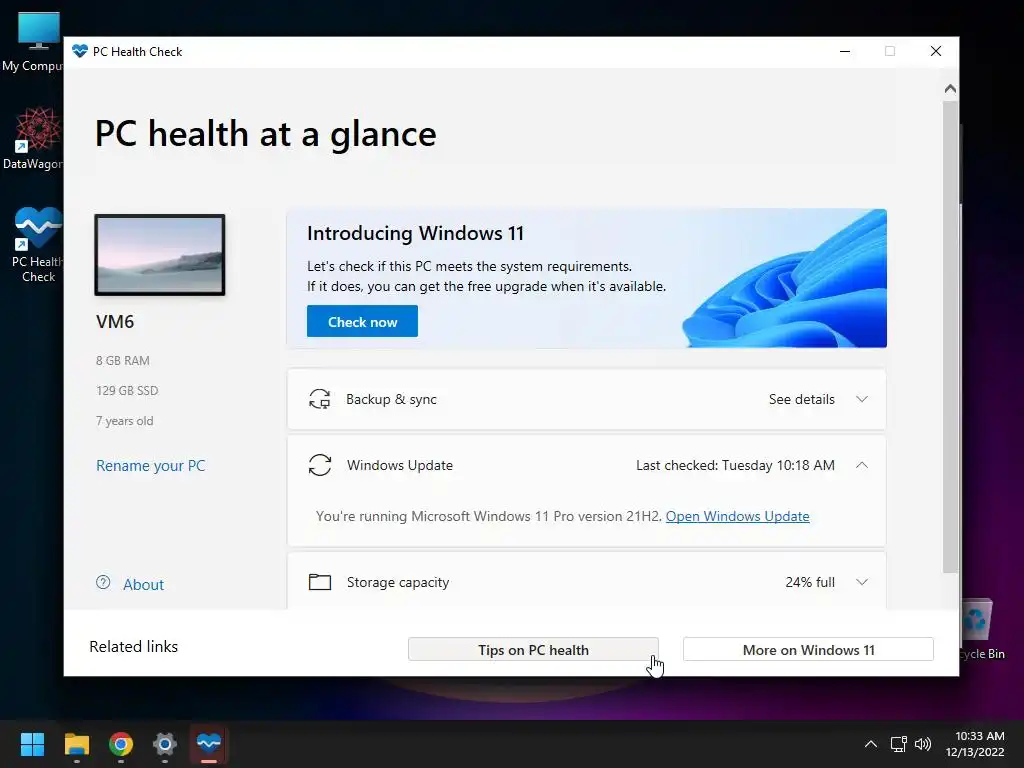Launch Google Chrome from the taskbar

[x=121, y=744]
